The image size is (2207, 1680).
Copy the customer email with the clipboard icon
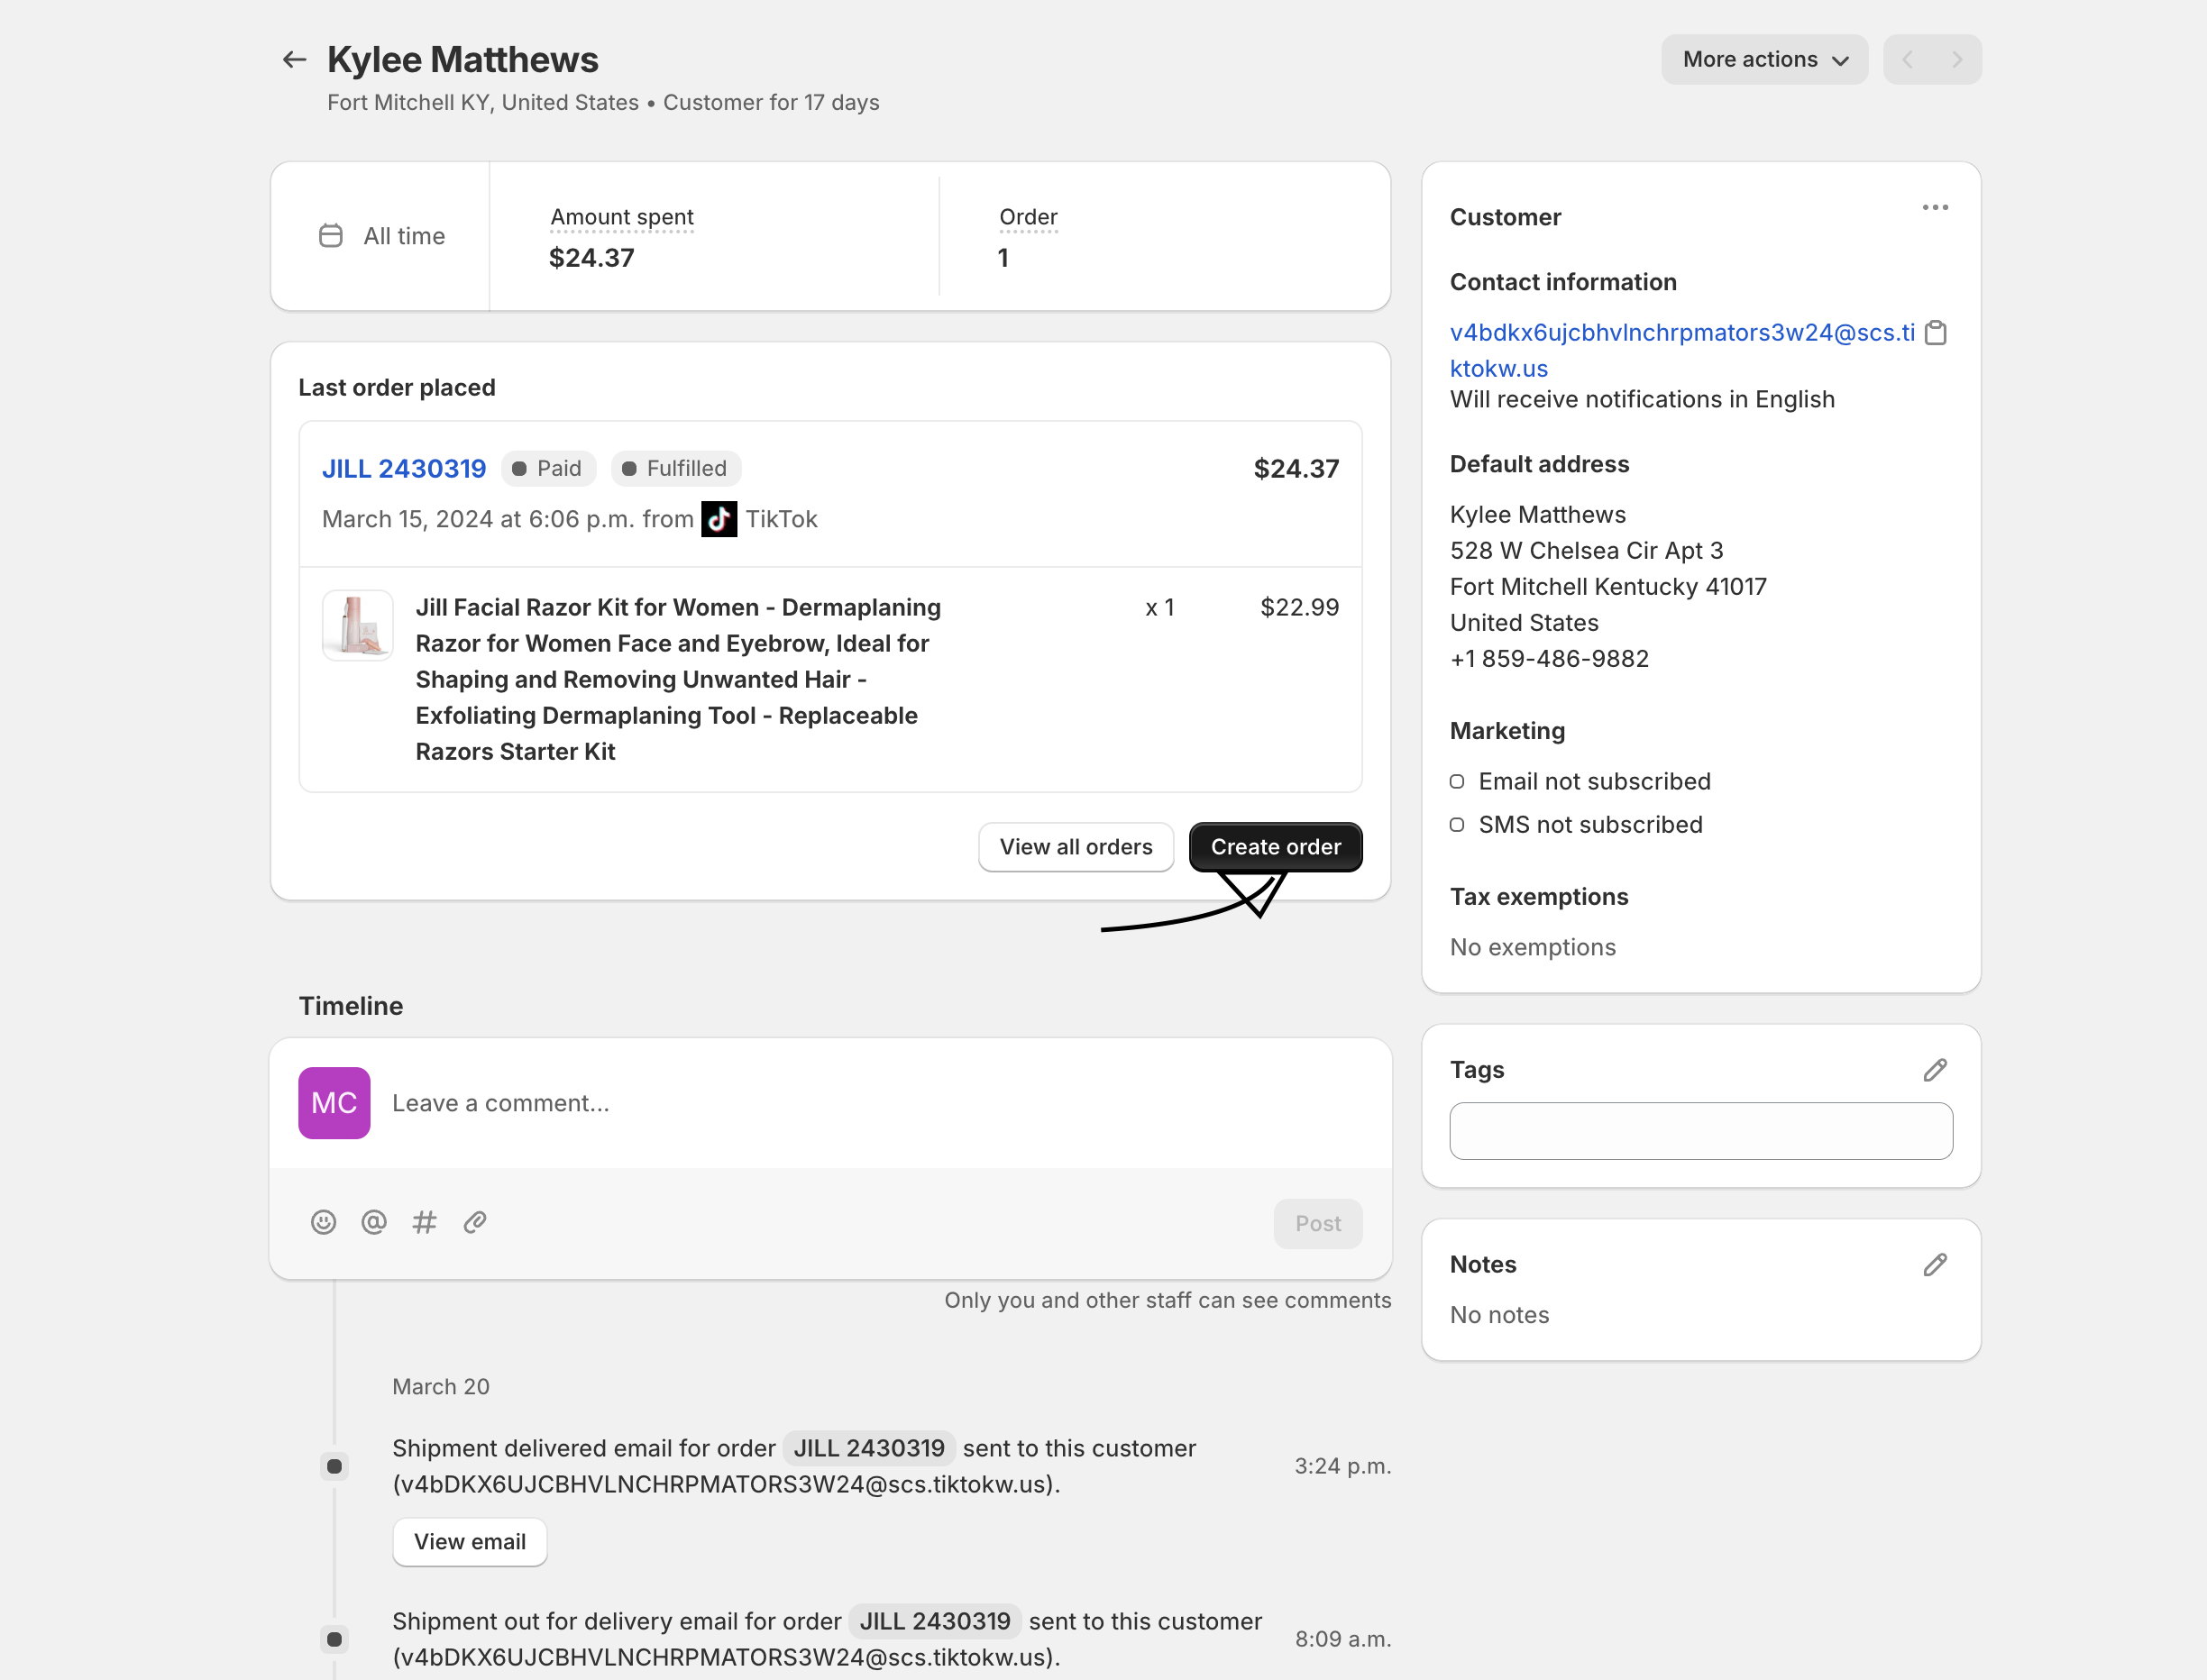pos(1935,333)
